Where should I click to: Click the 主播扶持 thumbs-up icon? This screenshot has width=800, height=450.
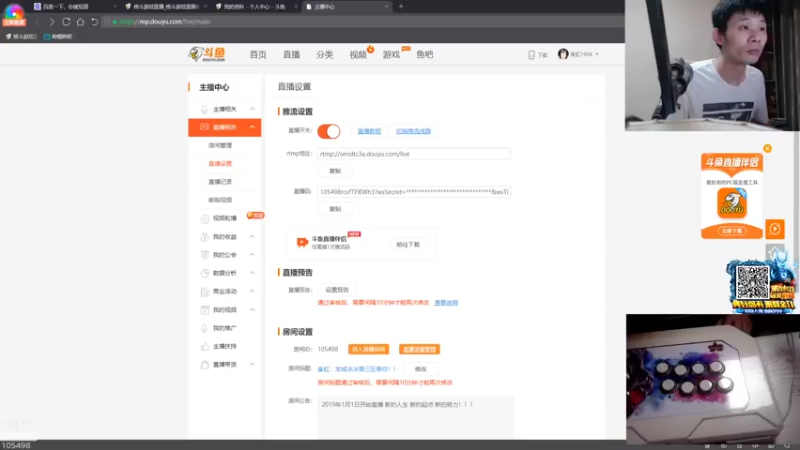[205, 346]
